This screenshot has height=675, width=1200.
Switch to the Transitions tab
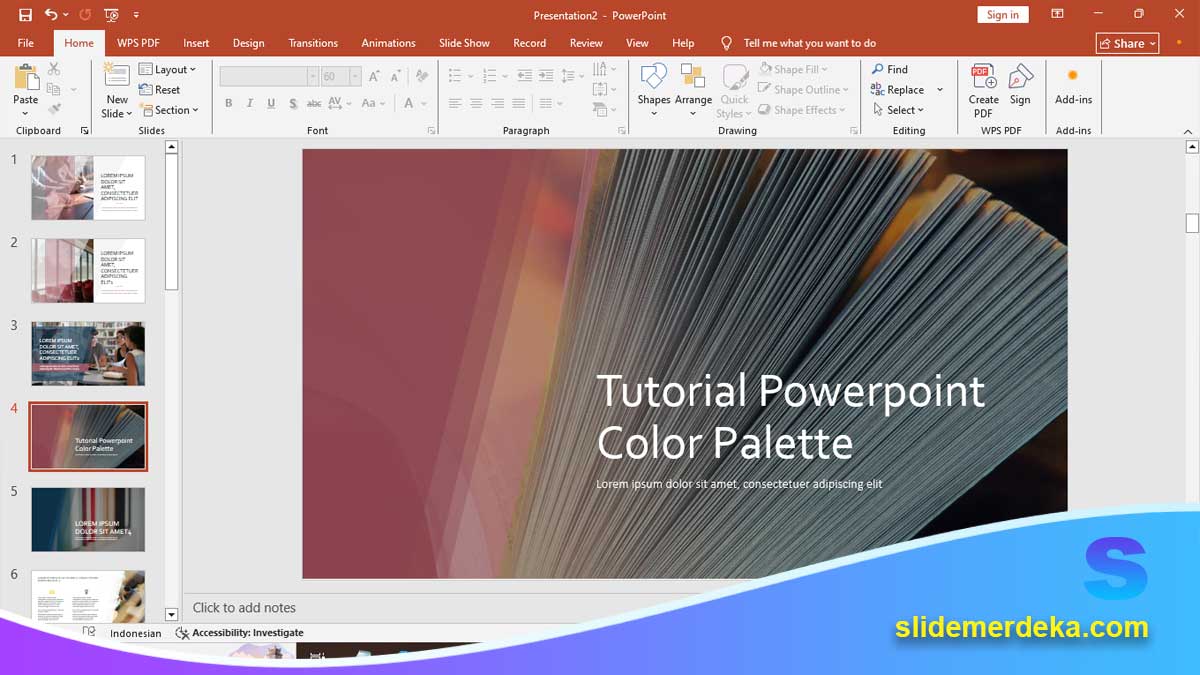pos(313,43)
